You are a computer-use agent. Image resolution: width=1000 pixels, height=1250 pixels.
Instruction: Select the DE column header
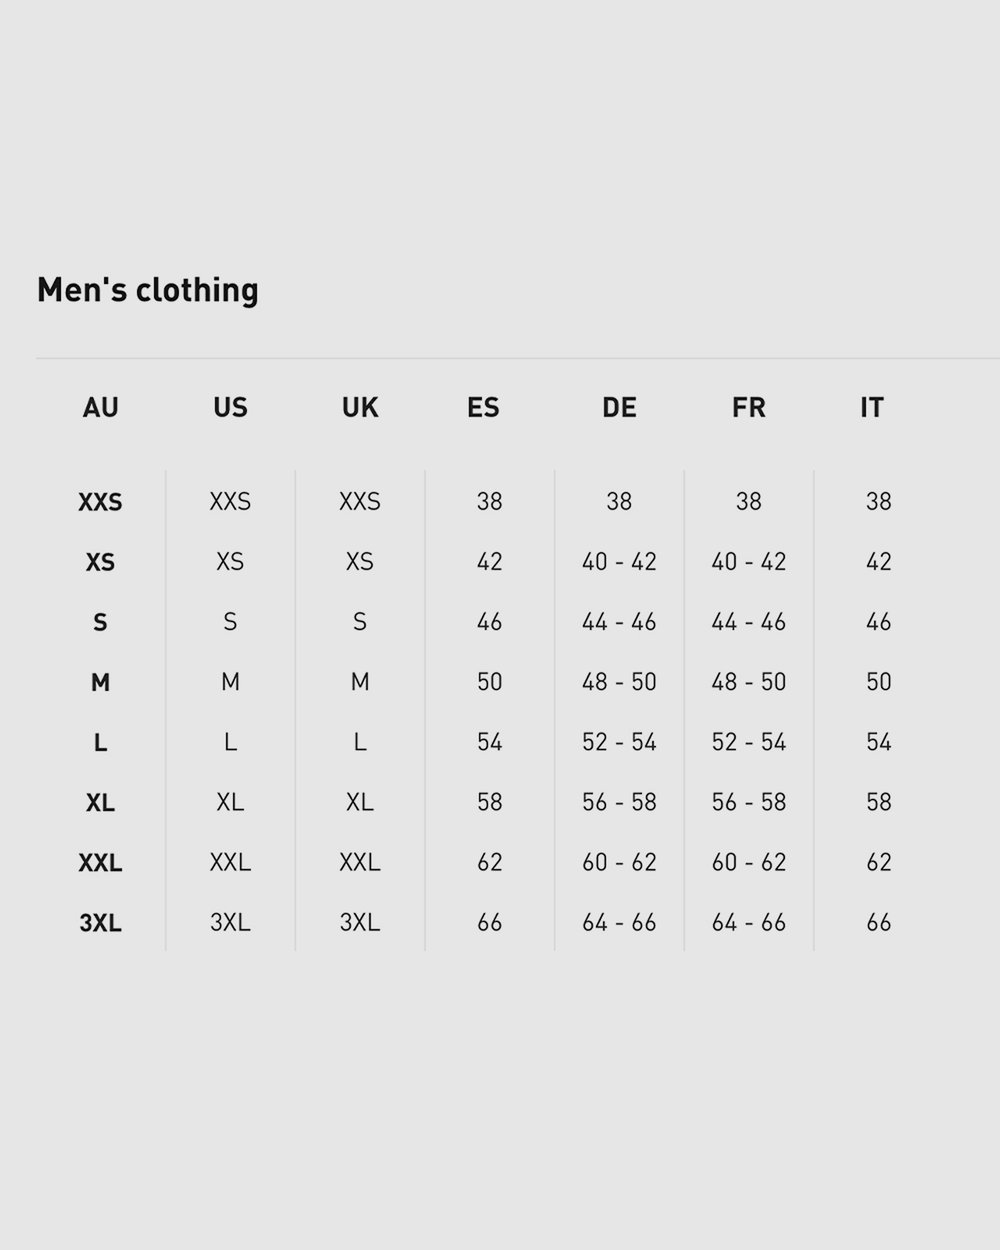[x=619, y=407]
